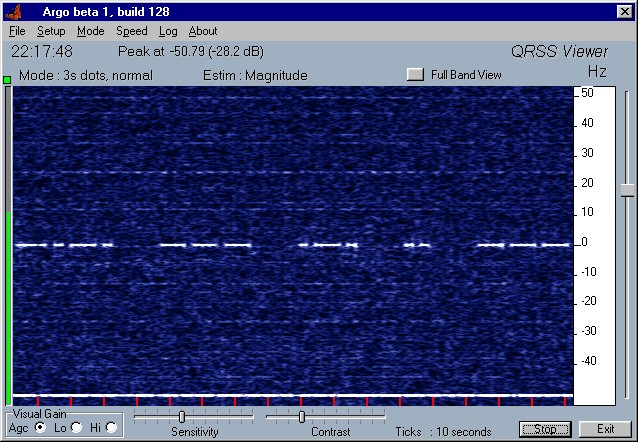Click the green signal indicator square
The width and height of the screenshot is (638, 442).
7,79
